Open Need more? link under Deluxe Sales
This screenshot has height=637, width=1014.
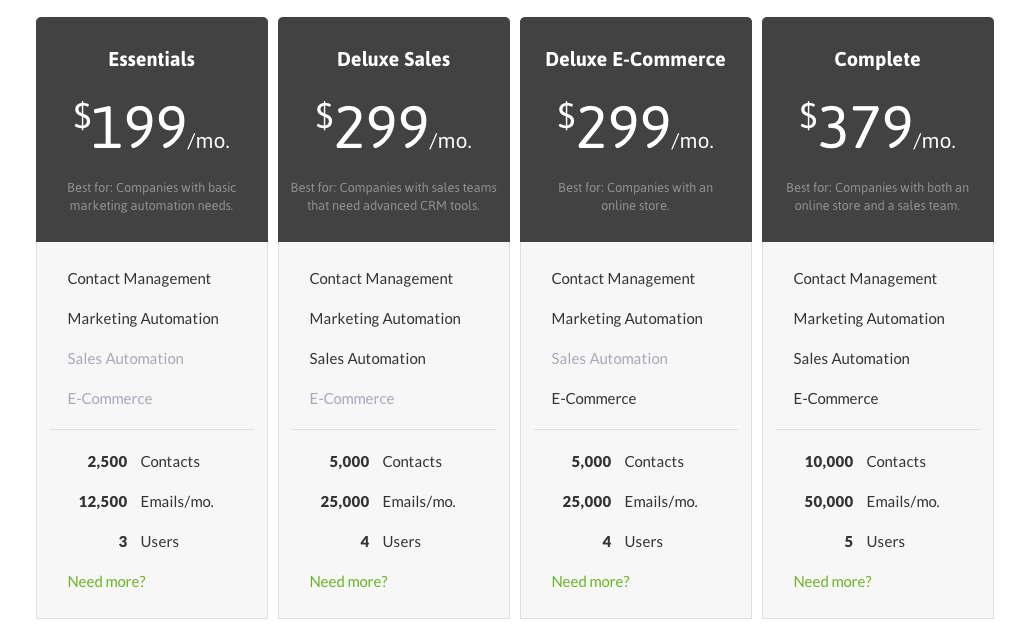[348, 581]
